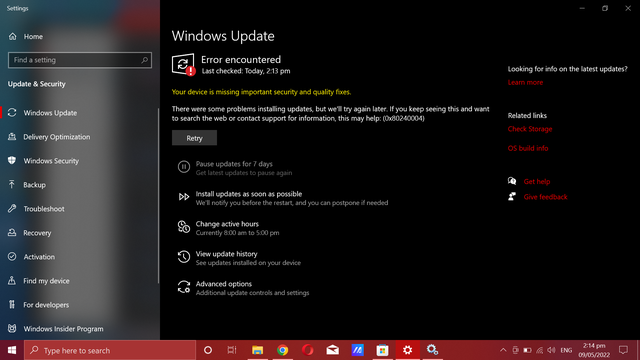Click the Backup arrow icon
640x360 pixels.
12,184
